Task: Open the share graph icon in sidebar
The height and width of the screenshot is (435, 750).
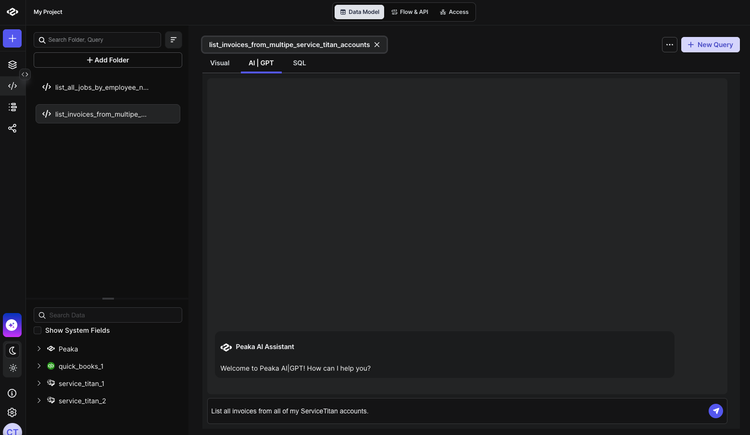Action: coord(12,128)
